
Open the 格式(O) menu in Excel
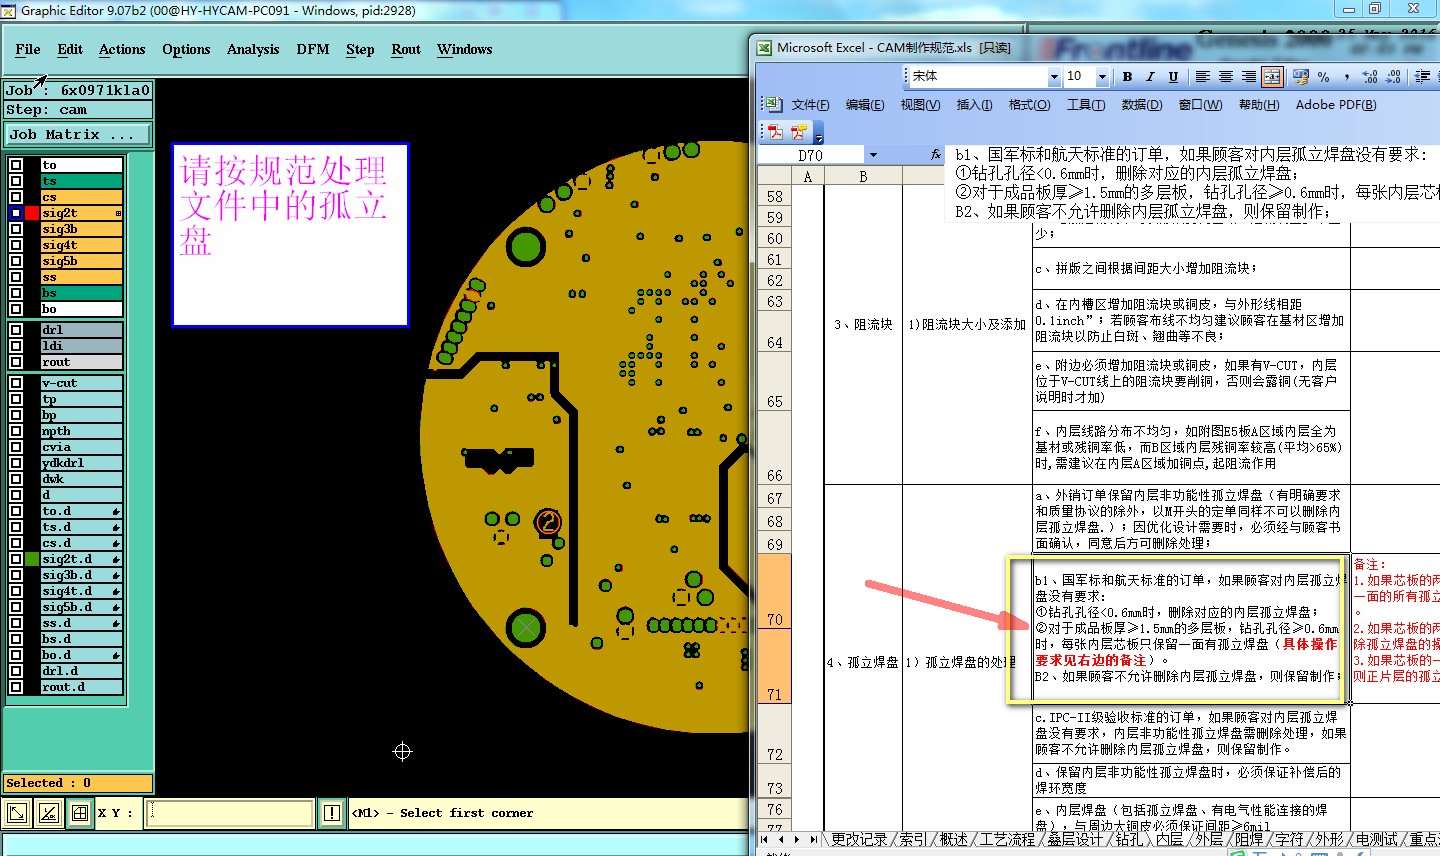[1029, 105]
